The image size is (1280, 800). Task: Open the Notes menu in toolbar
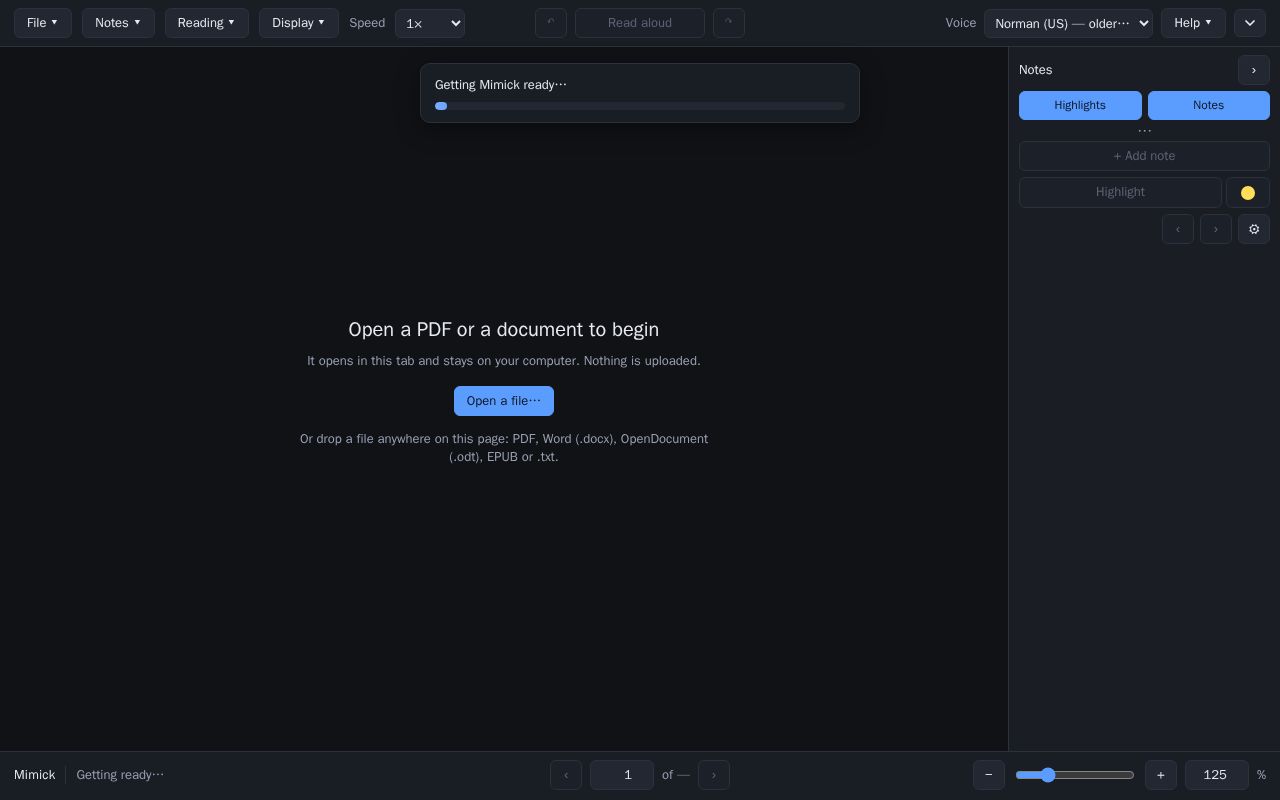coord(118,23)
